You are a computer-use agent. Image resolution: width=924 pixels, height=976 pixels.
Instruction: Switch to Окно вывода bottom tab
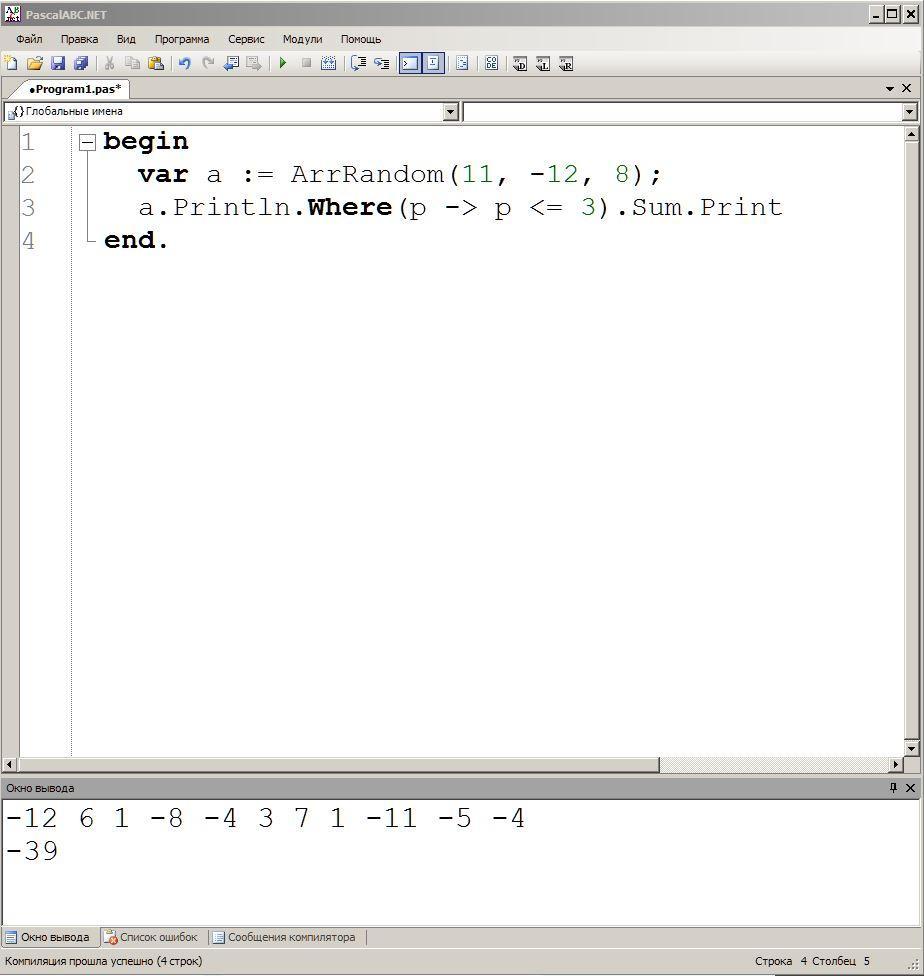tap(49, 937)
